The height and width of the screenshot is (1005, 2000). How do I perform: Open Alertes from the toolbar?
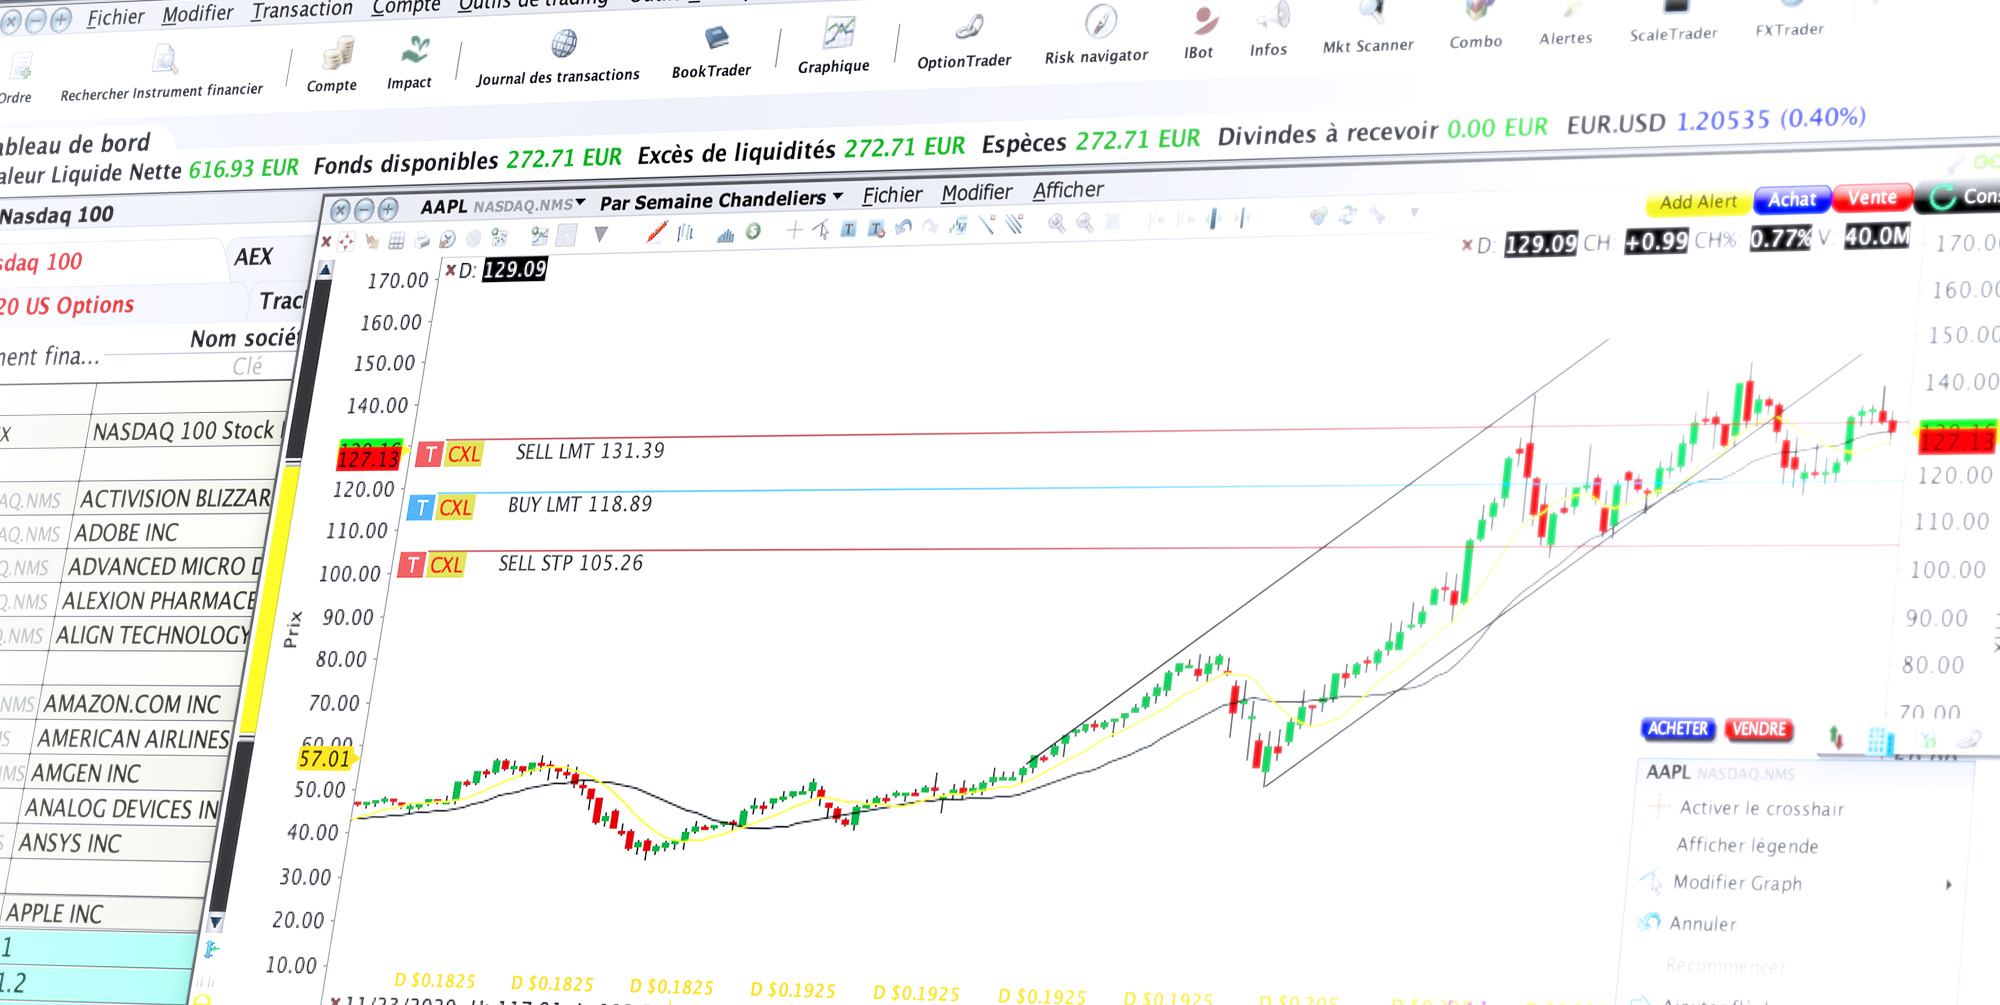tap(1566, 24)
